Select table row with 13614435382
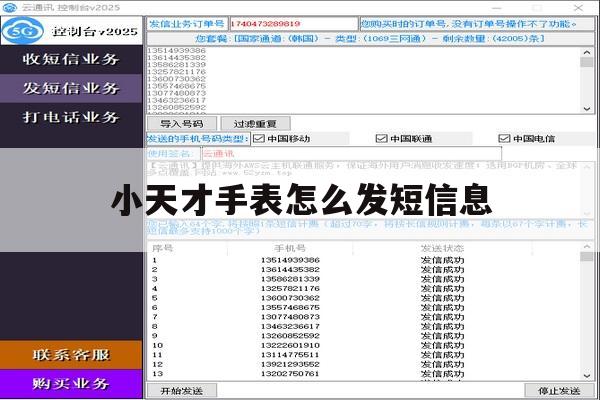The height and width of the screenshot is (400, 600). pyautogui.click(x=364, y=269)
